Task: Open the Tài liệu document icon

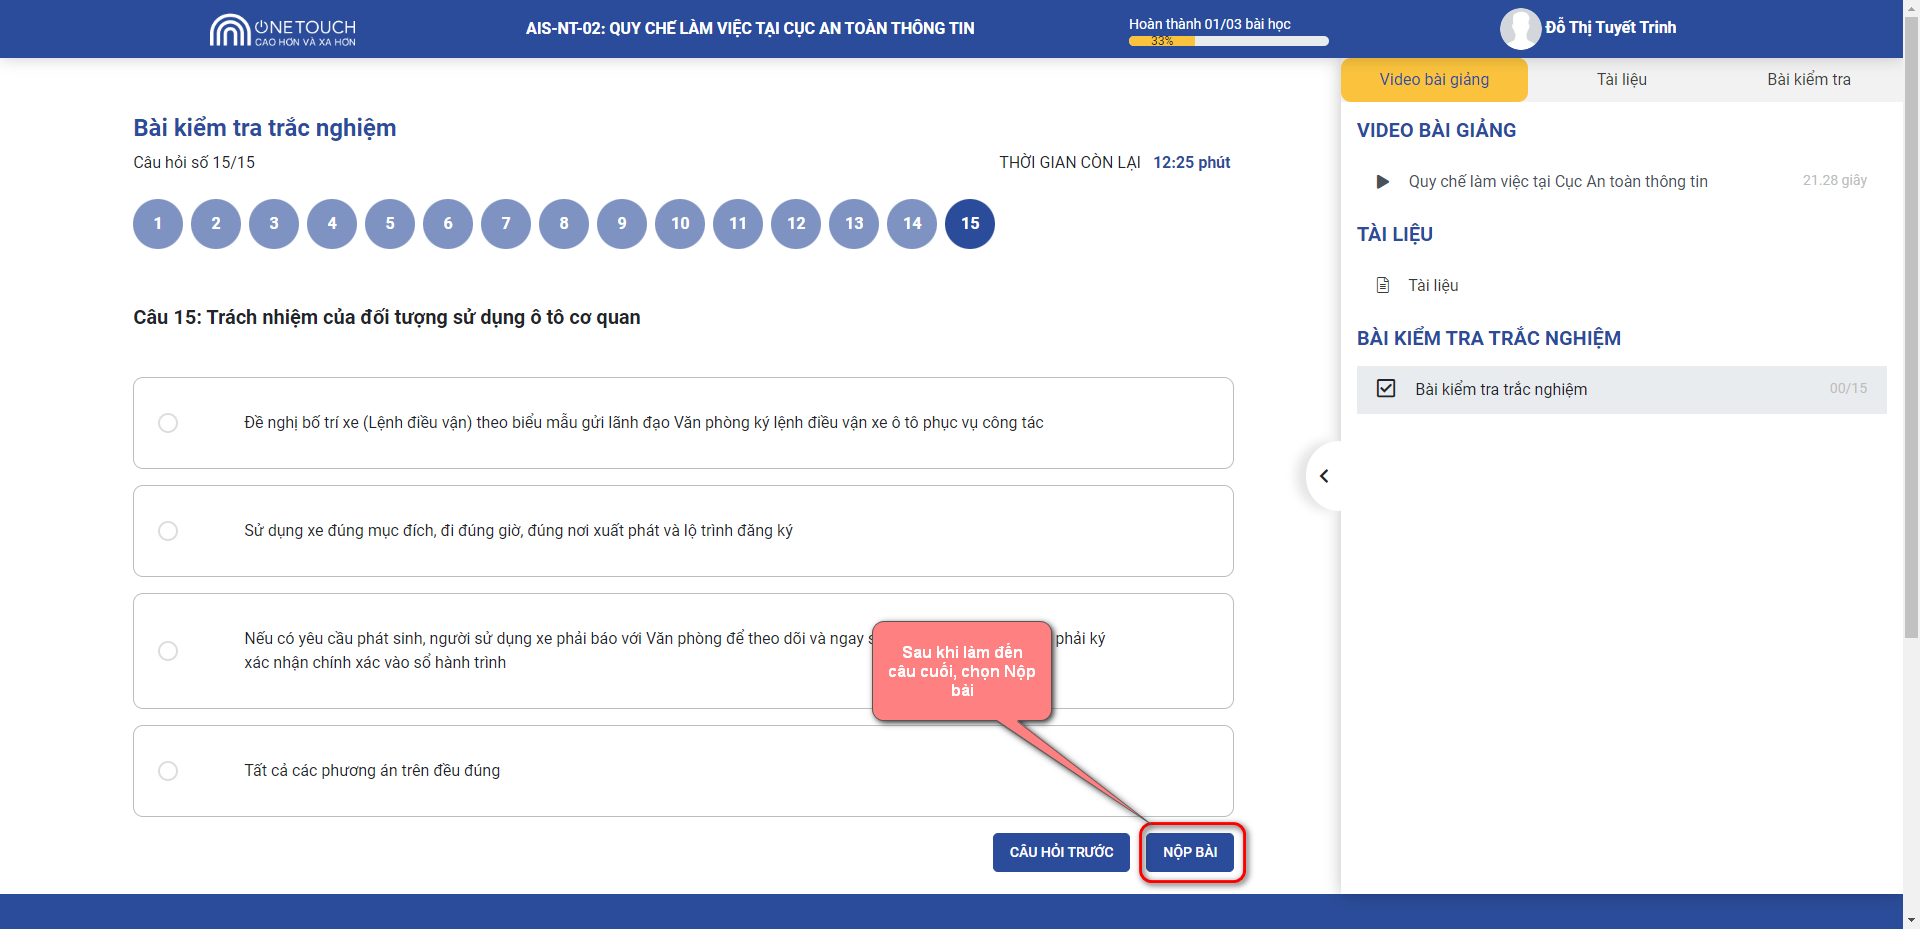Action: pos(1383,286)
